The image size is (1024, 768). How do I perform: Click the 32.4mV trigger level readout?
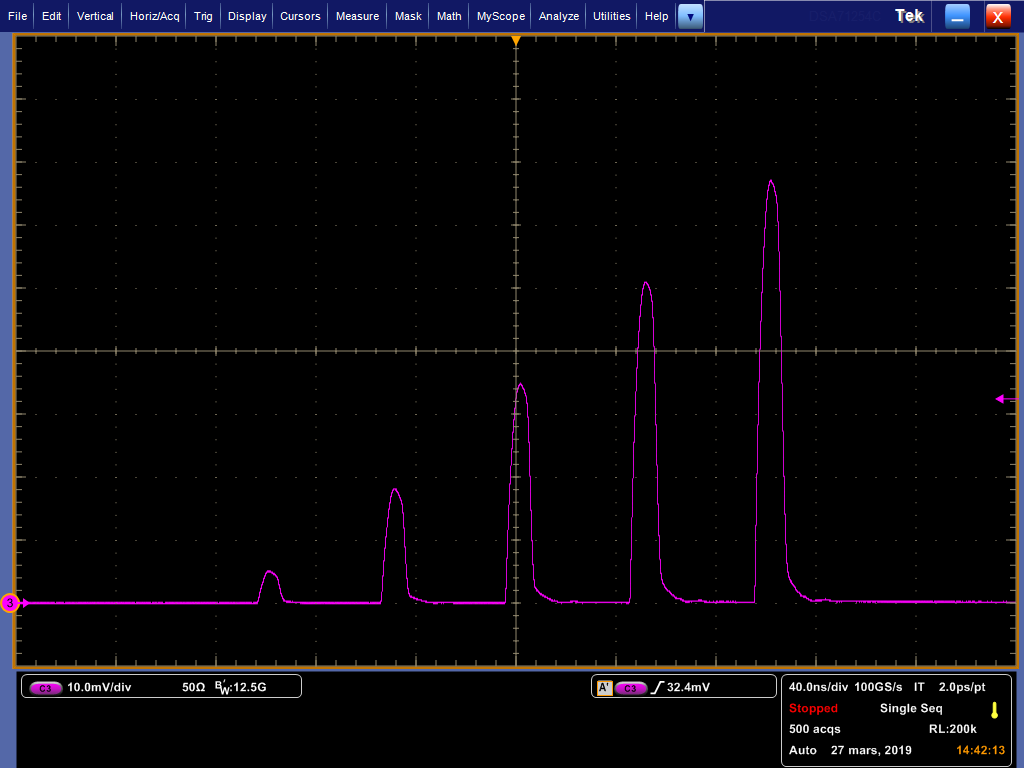point(687,688)
